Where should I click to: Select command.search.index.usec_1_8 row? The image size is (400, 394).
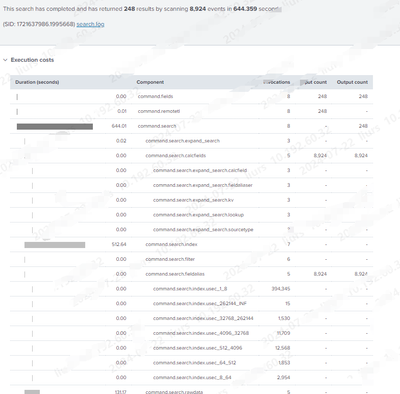(190, 289)
